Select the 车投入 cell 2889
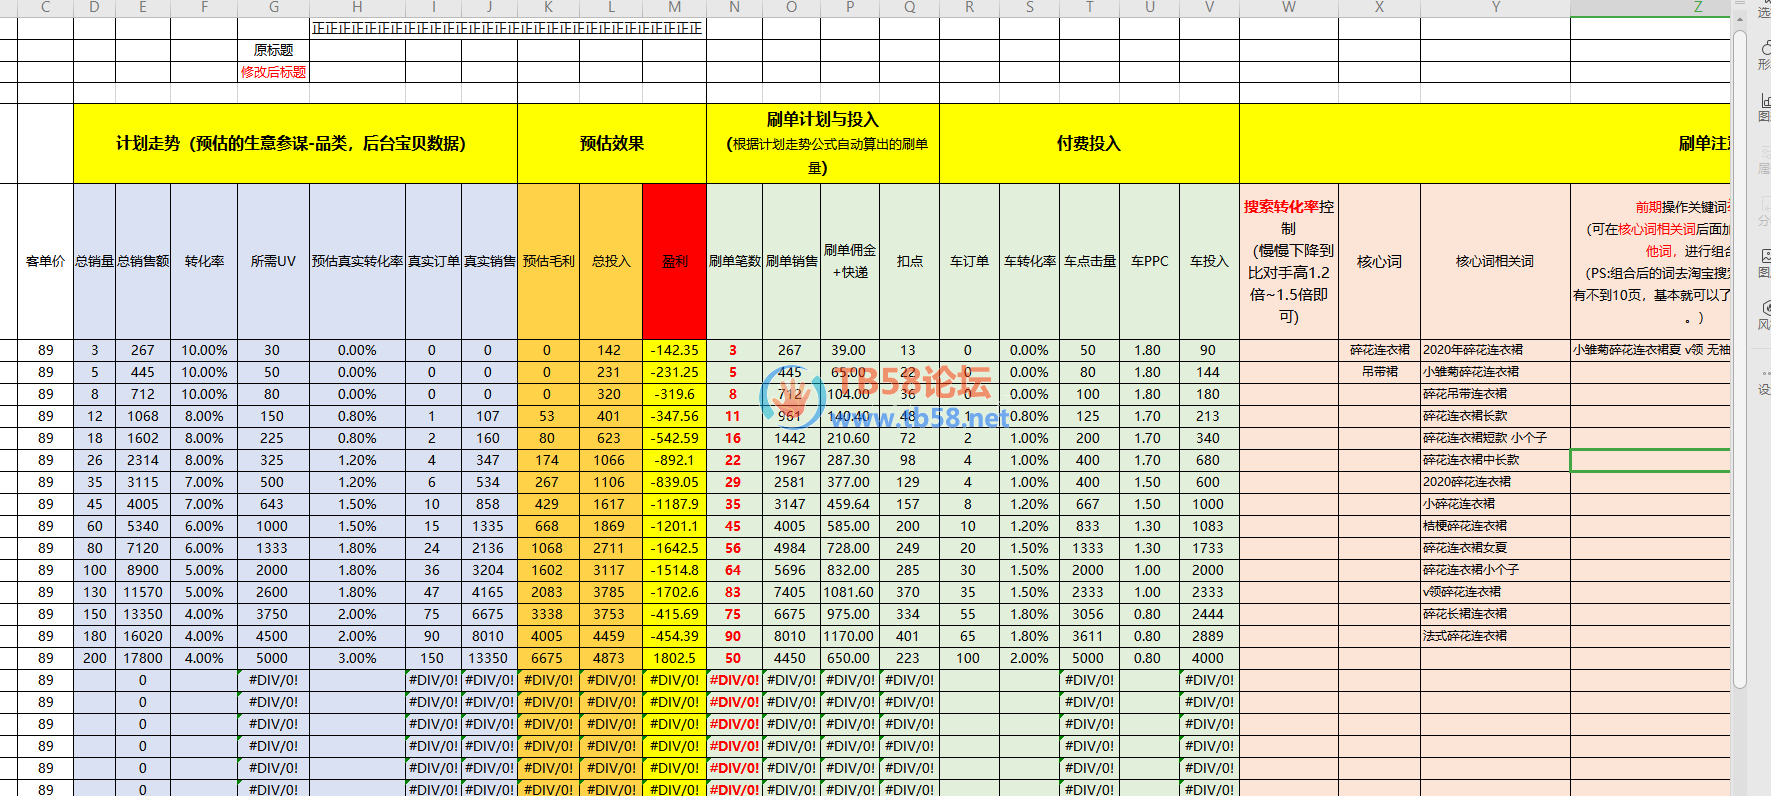 [x=1209, y=636]
